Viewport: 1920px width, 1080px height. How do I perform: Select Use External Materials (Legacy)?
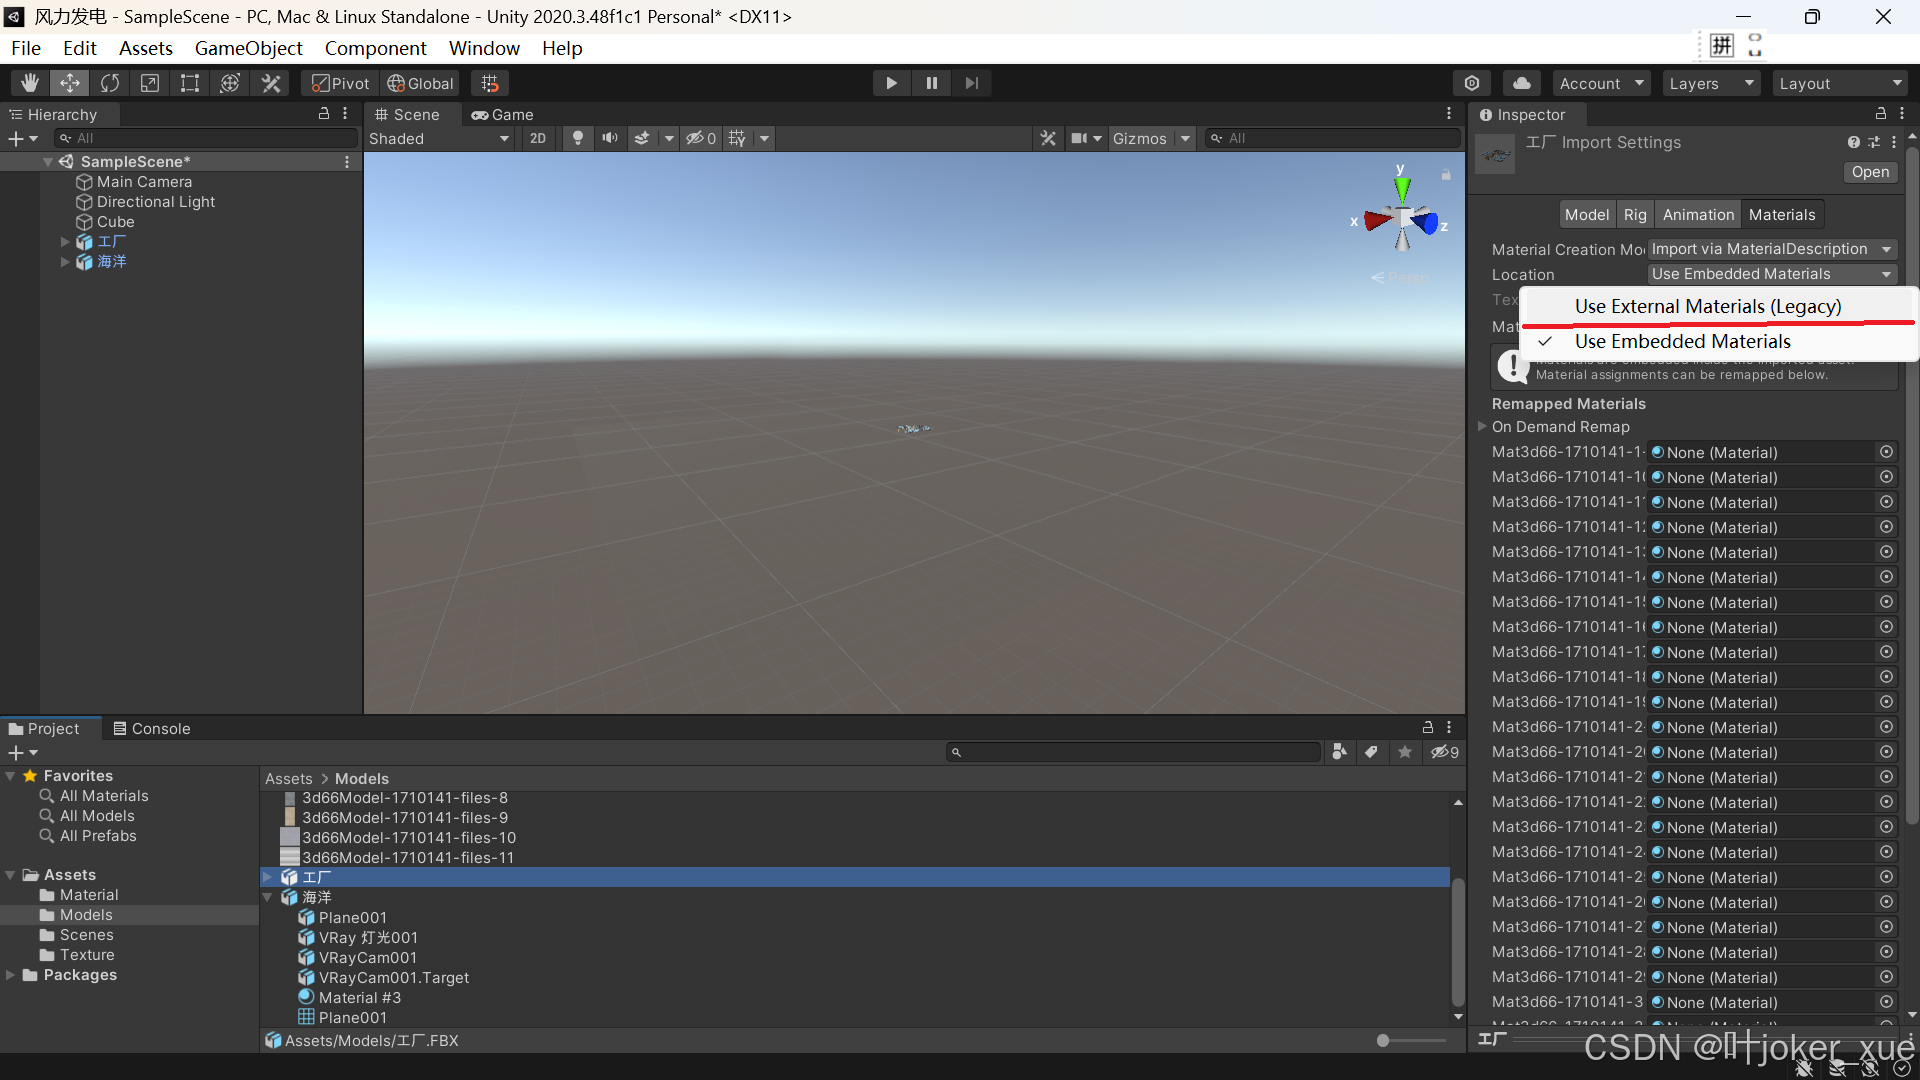point(1708,306)
